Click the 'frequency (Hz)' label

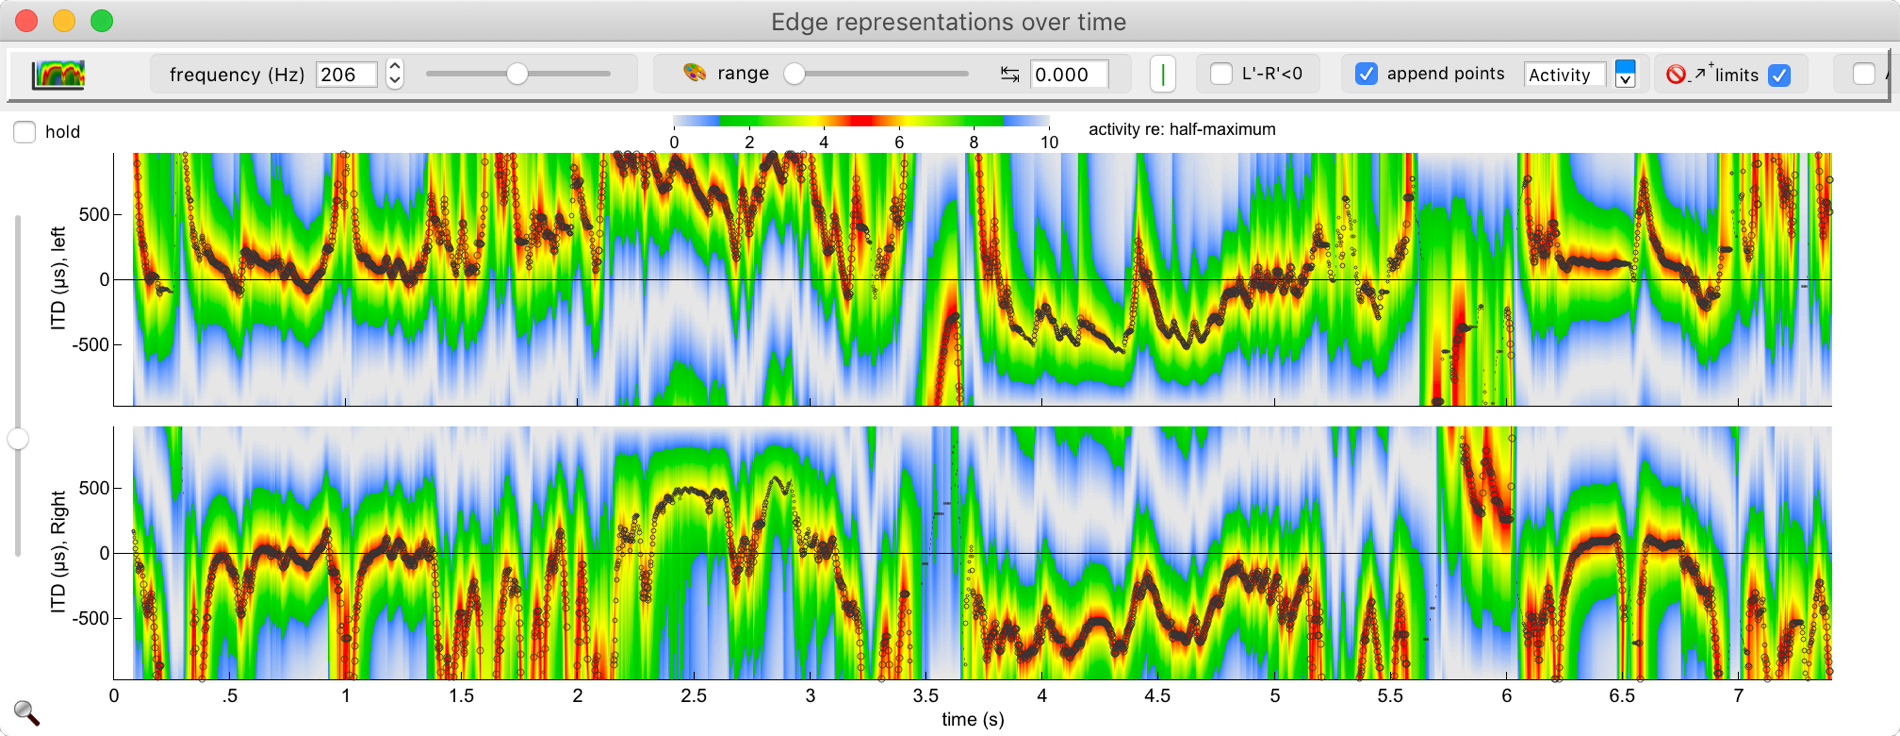point(237,74)
